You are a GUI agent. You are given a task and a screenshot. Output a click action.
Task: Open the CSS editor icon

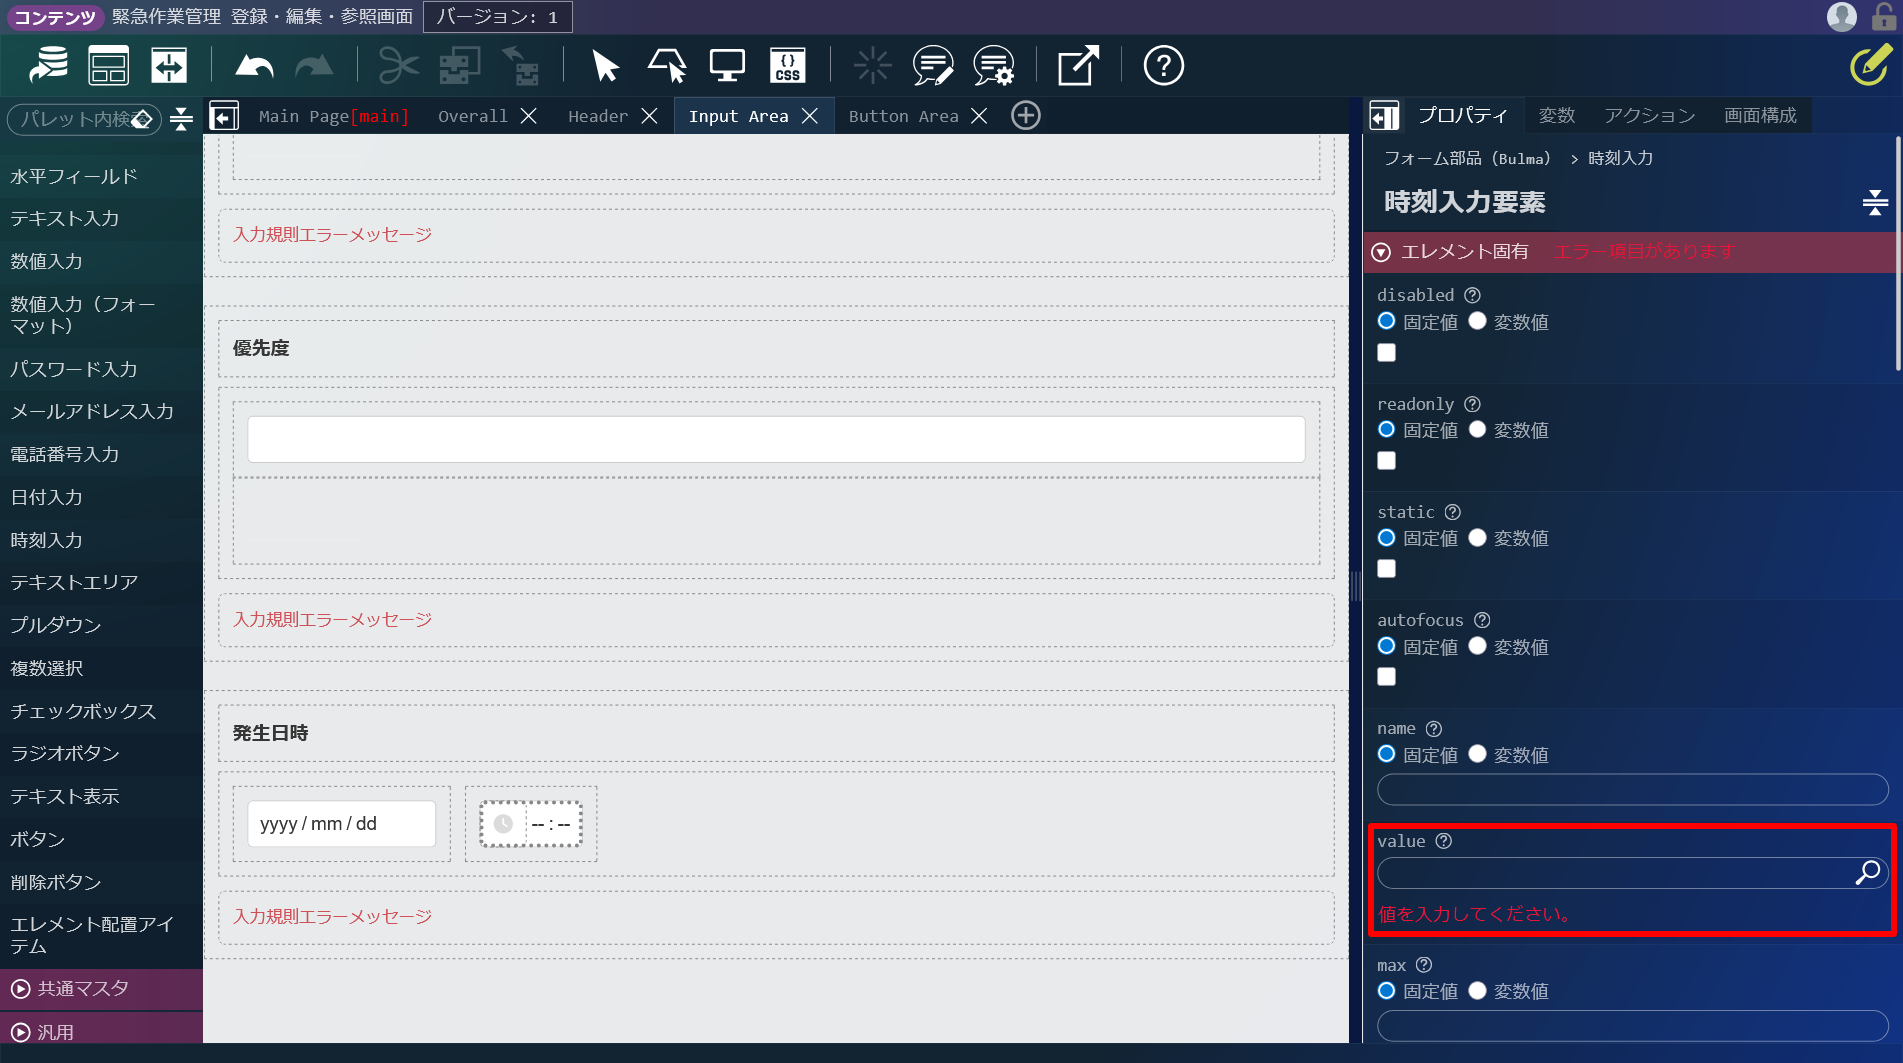[787, 67]
